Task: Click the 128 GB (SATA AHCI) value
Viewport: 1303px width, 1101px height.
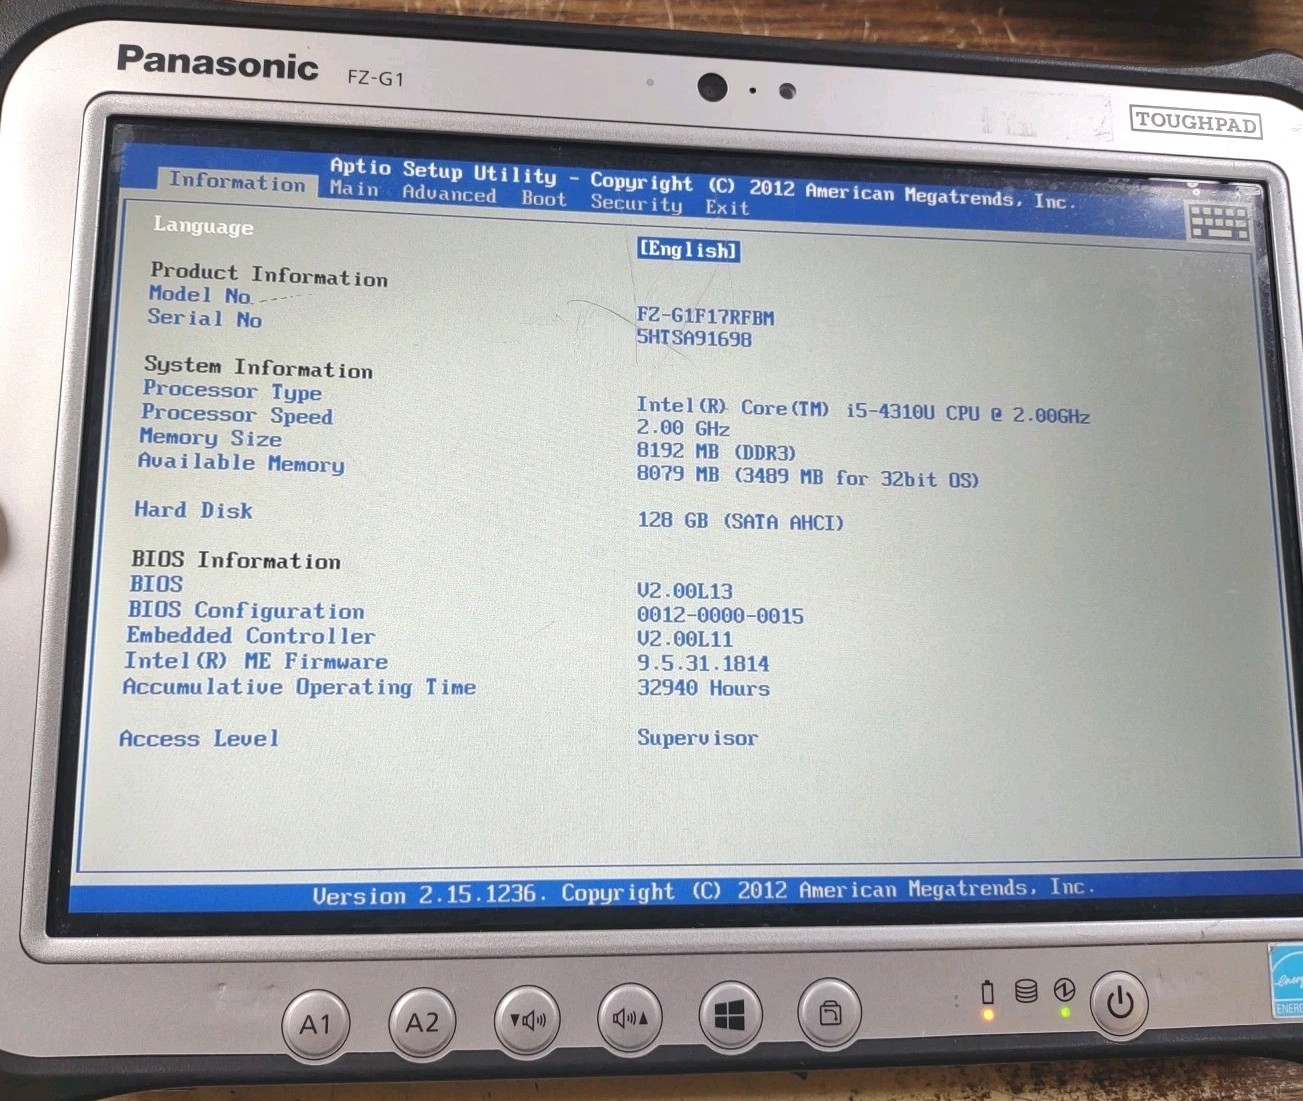Action: coord(741,522)
